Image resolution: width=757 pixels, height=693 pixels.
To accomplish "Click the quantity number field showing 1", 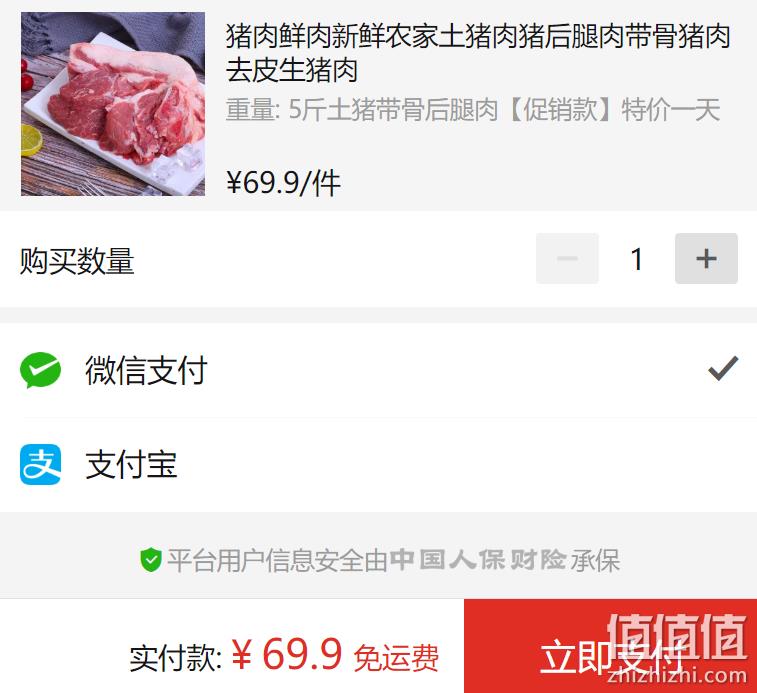I will click(x=637, y=259).
